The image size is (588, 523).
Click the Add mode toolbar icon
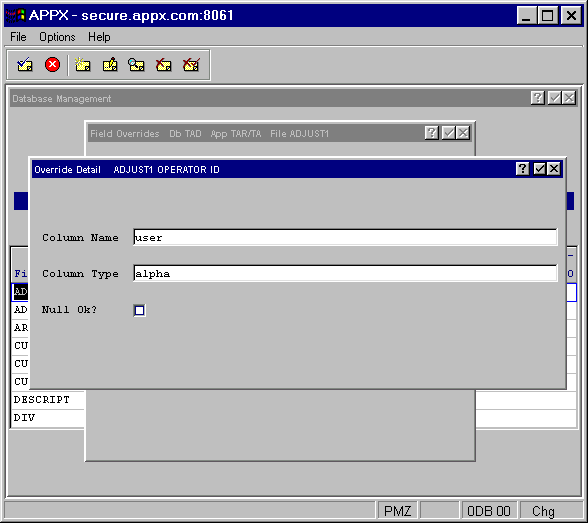tap(82, 65)
